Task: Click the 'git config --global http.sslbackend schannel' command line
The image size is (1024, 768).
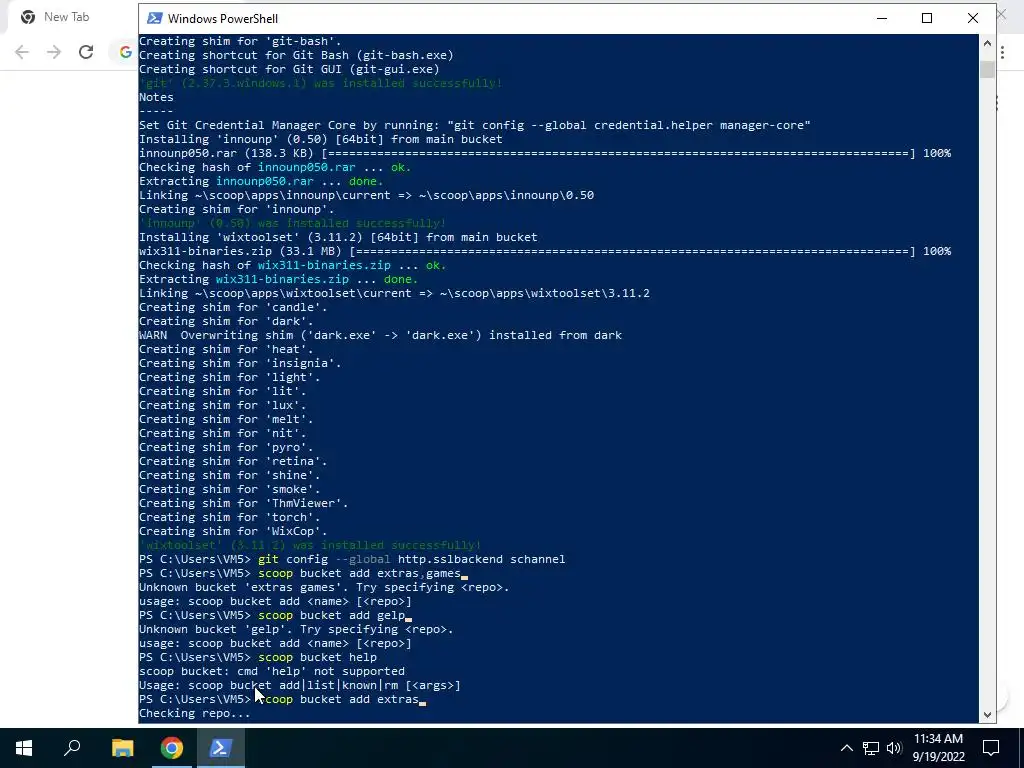Action: coord(352,559)
